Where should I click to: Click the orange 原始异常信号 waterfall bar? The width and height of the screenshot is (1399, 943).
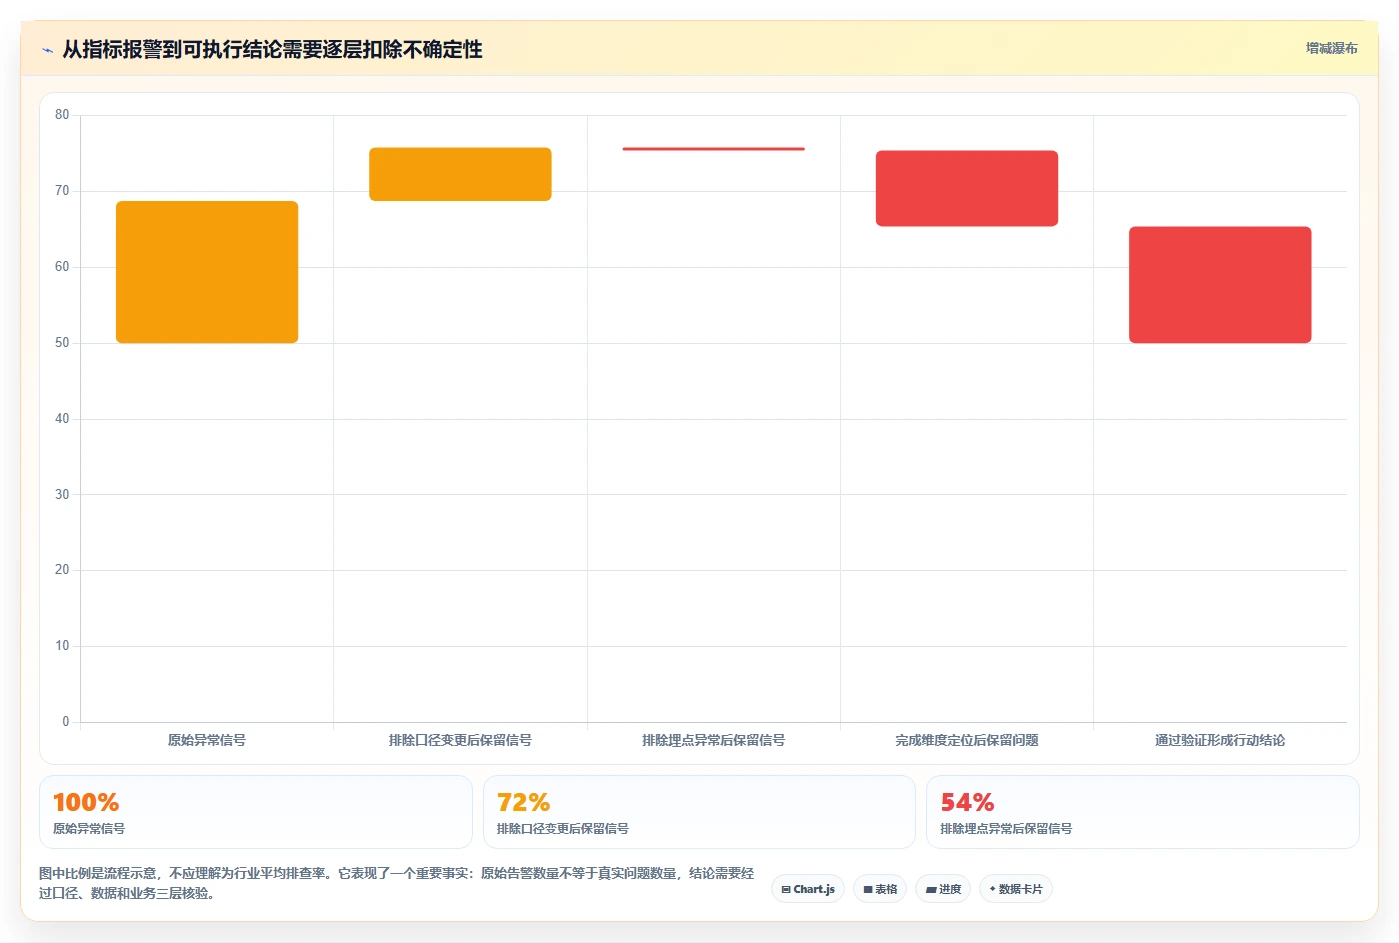click(207, 272)
